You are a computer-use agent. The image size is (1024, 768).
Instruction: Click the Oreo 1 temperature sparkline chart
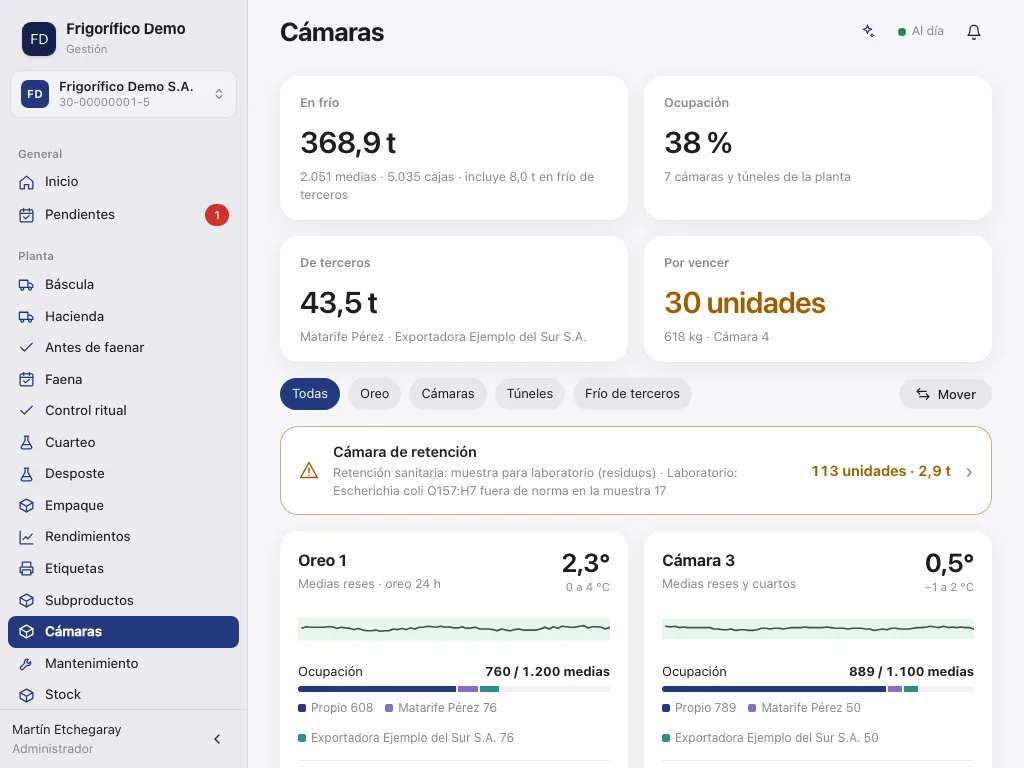[x=454, y=629]
